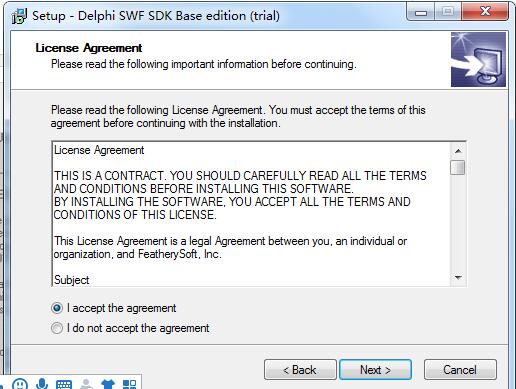Screen dimensions: 516x389
Task: Open the four-squares toolbox icon
Action: pos(129,384)
